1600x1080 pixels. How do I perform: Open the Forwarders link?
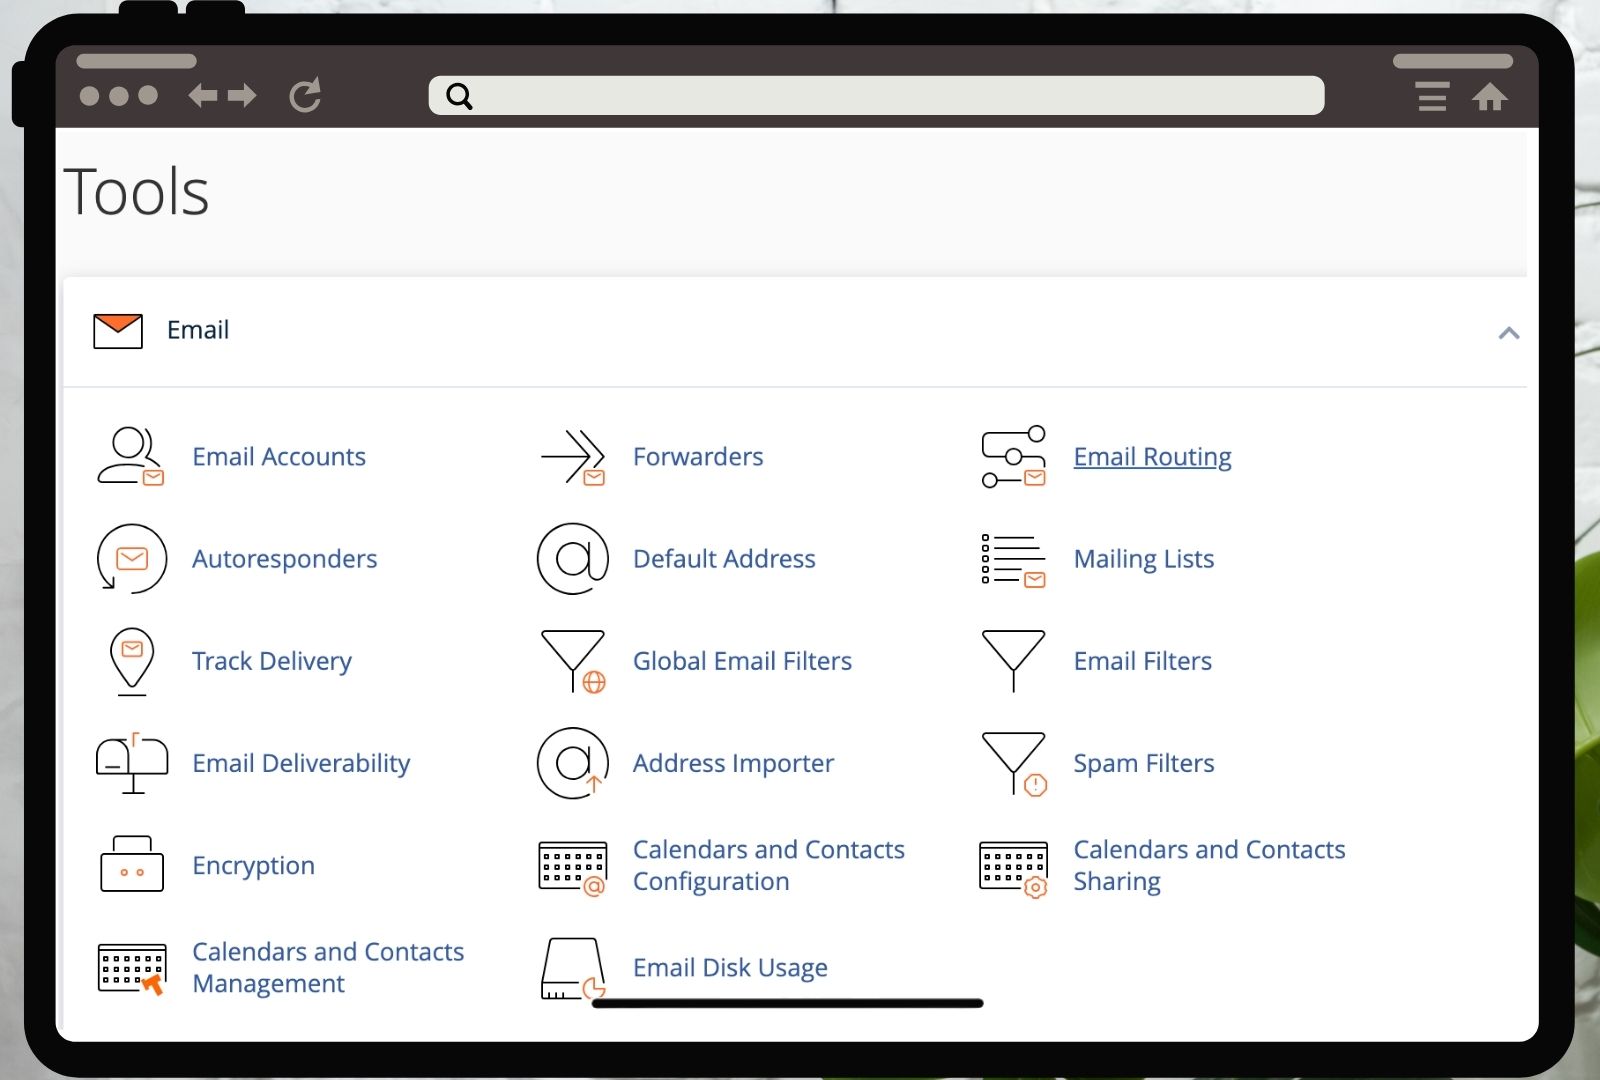[698, 457]
